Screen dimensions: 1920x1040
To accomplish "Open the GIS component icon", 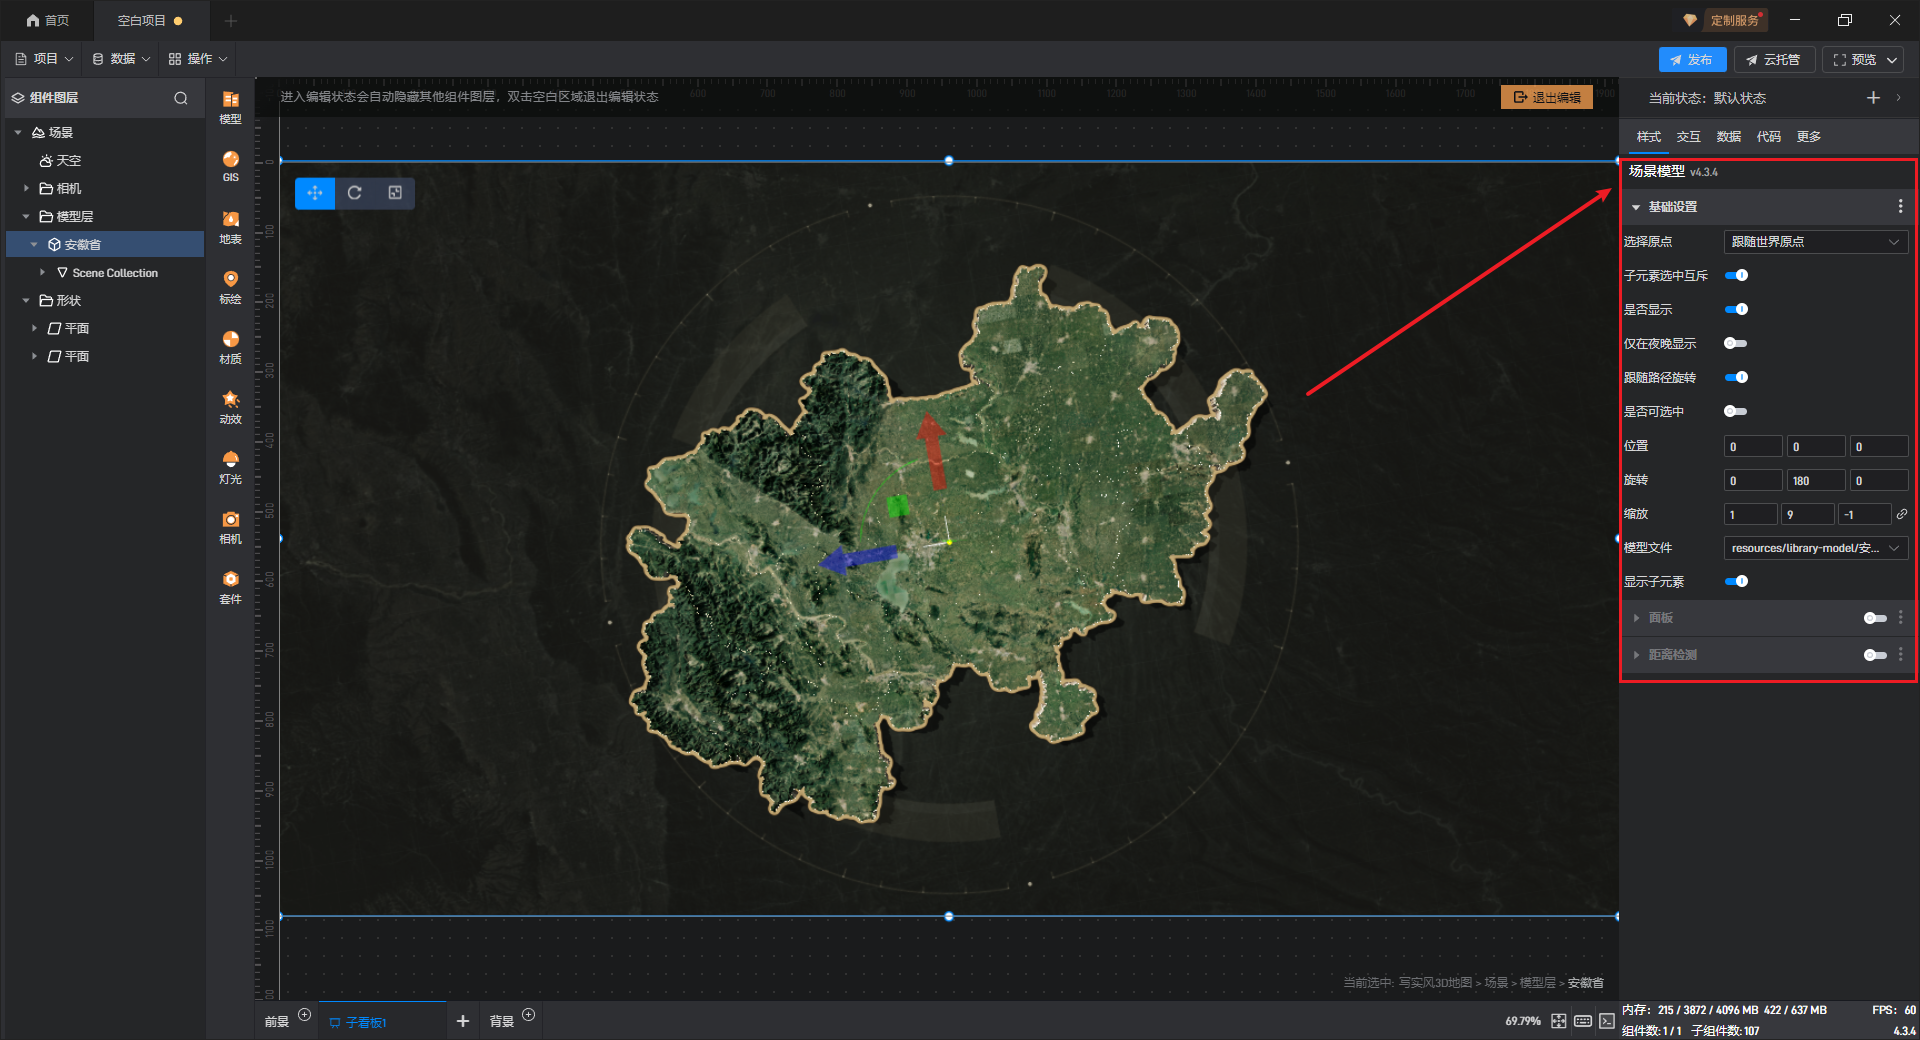I will point(230,165).
